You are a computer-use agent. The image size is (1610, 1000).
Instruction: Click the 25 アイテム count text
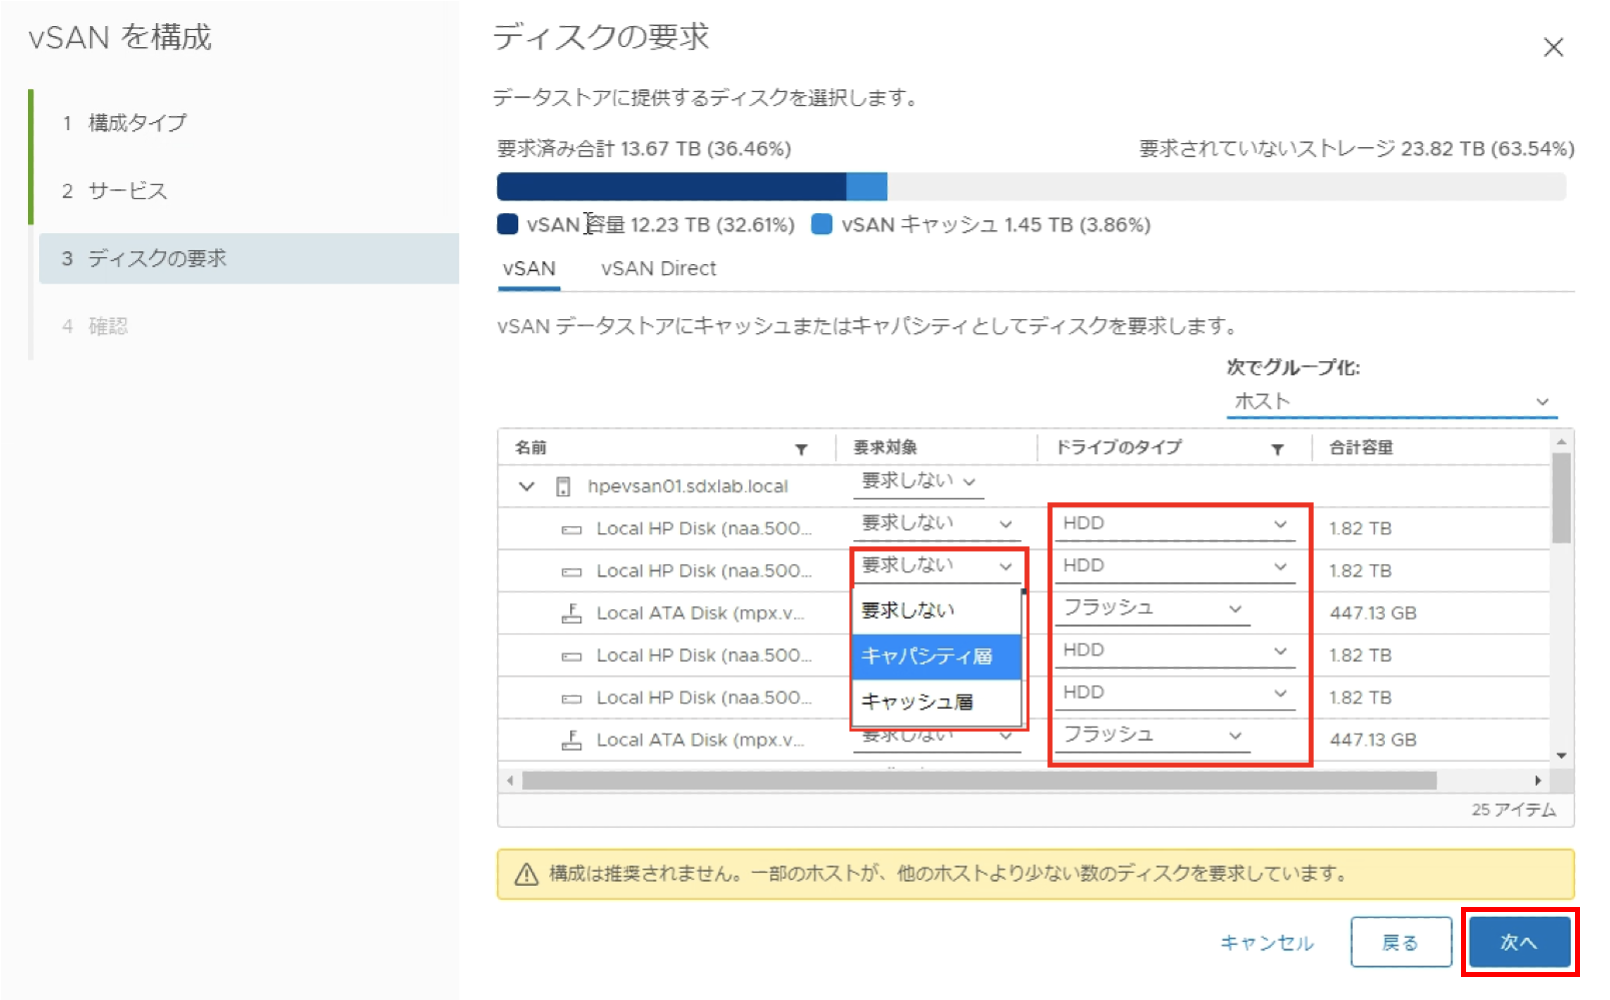(1513, 810)
